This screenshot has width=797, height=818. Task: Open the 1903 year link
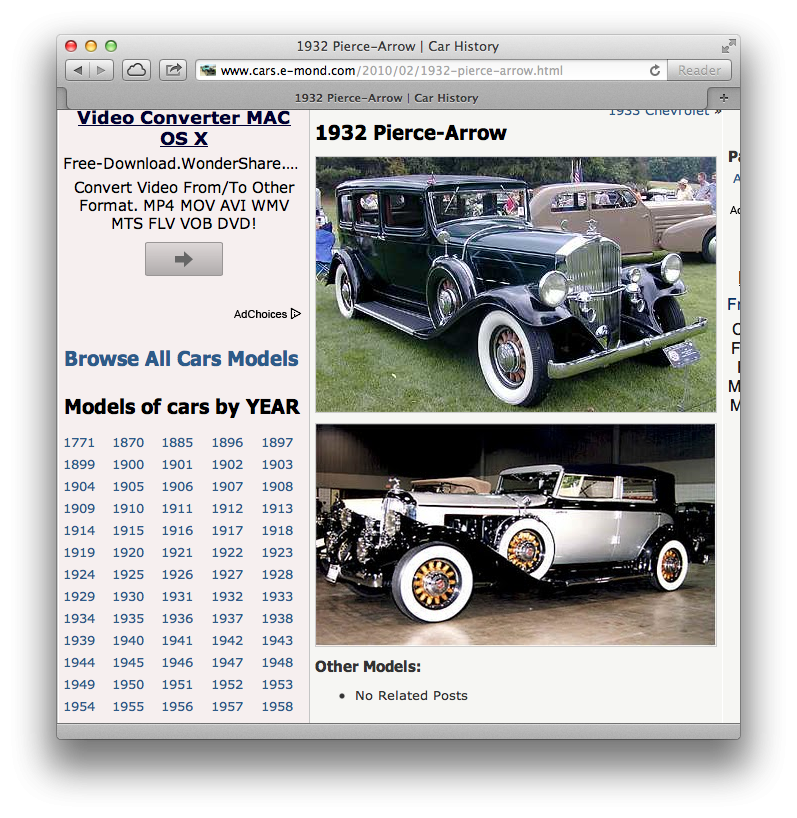point(277,464)
